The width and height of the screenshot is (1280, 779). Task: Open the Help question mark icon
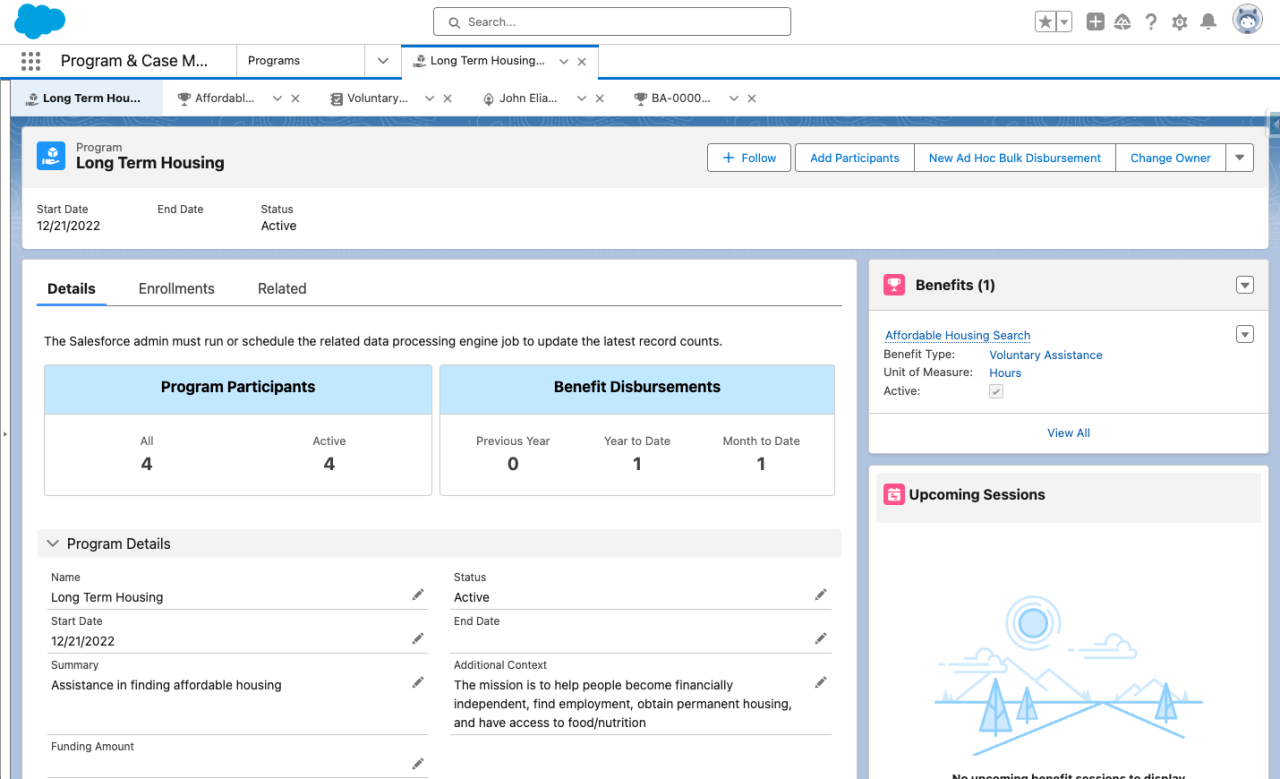pos(1151,22)
